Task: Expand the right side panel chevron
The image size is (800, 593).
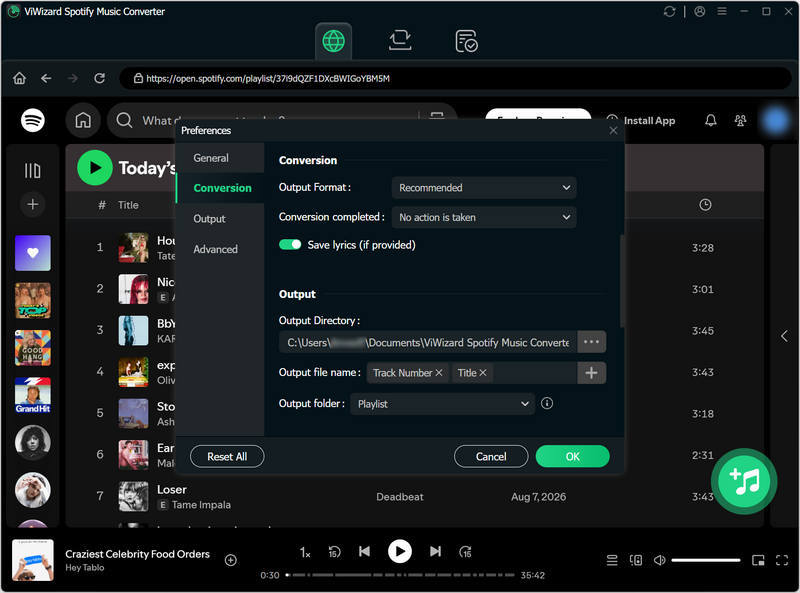Action: tap(784, 336)
